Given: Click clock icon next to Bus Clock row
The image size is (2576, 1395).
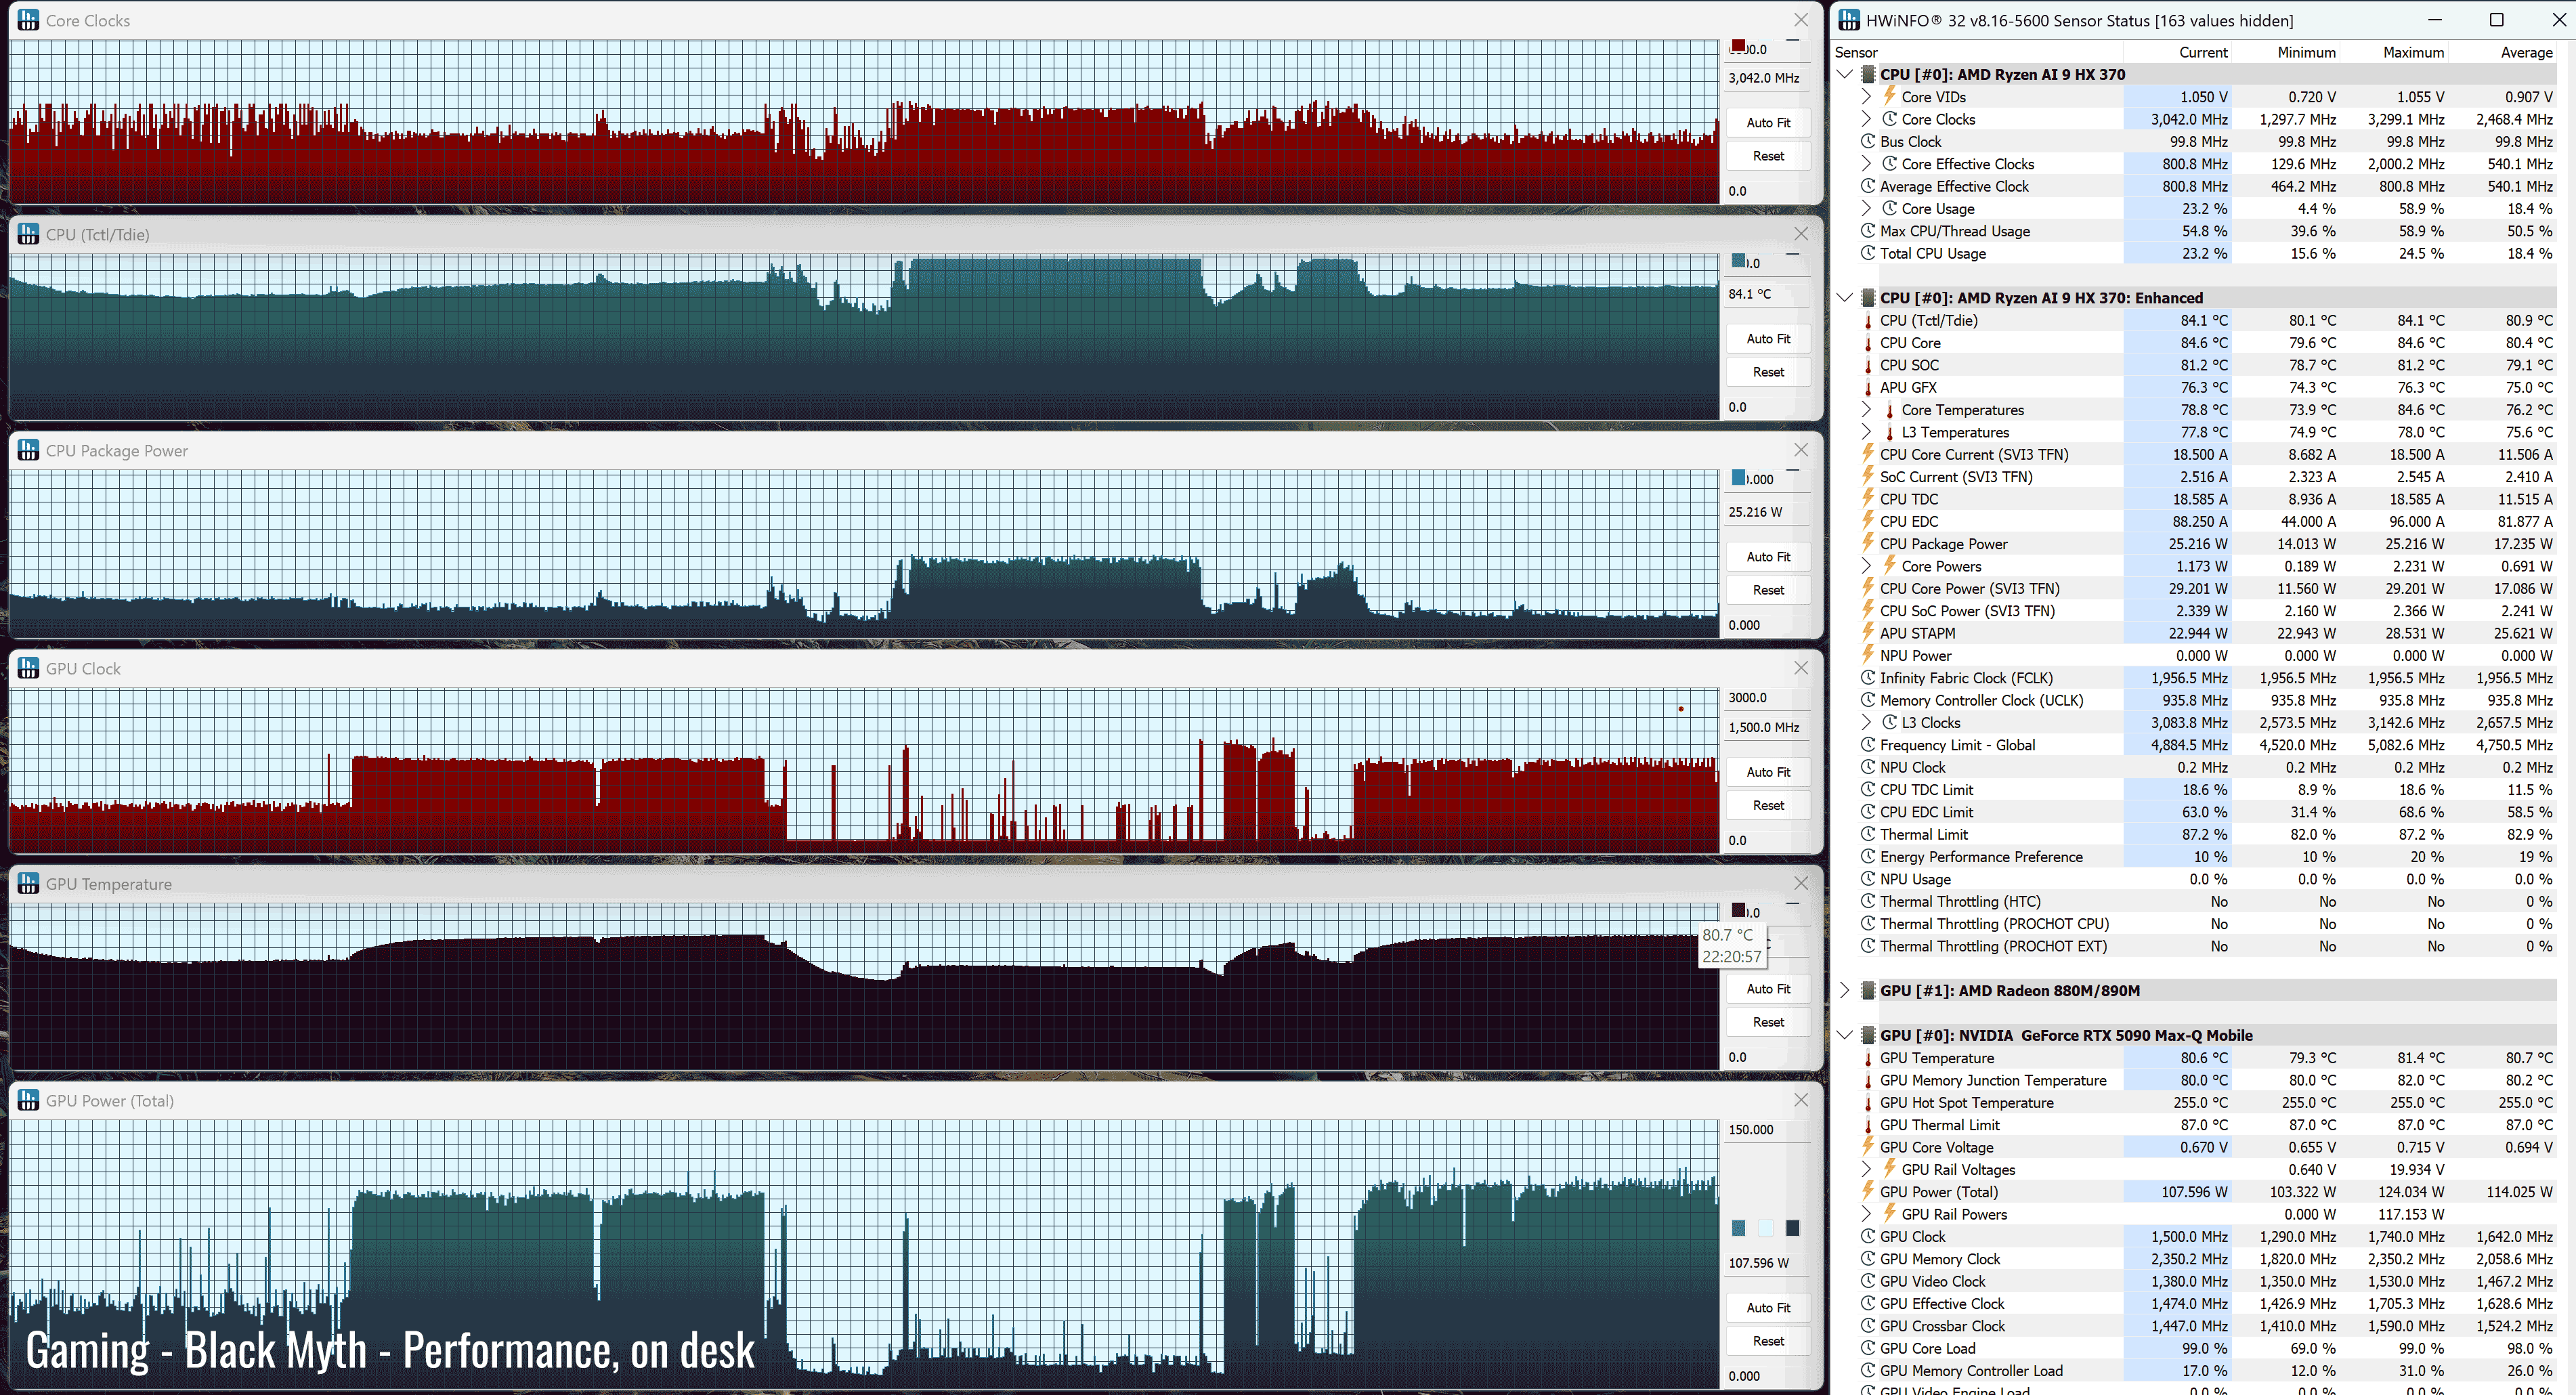Looking at the screenshot, I should tap(1867, 142).
